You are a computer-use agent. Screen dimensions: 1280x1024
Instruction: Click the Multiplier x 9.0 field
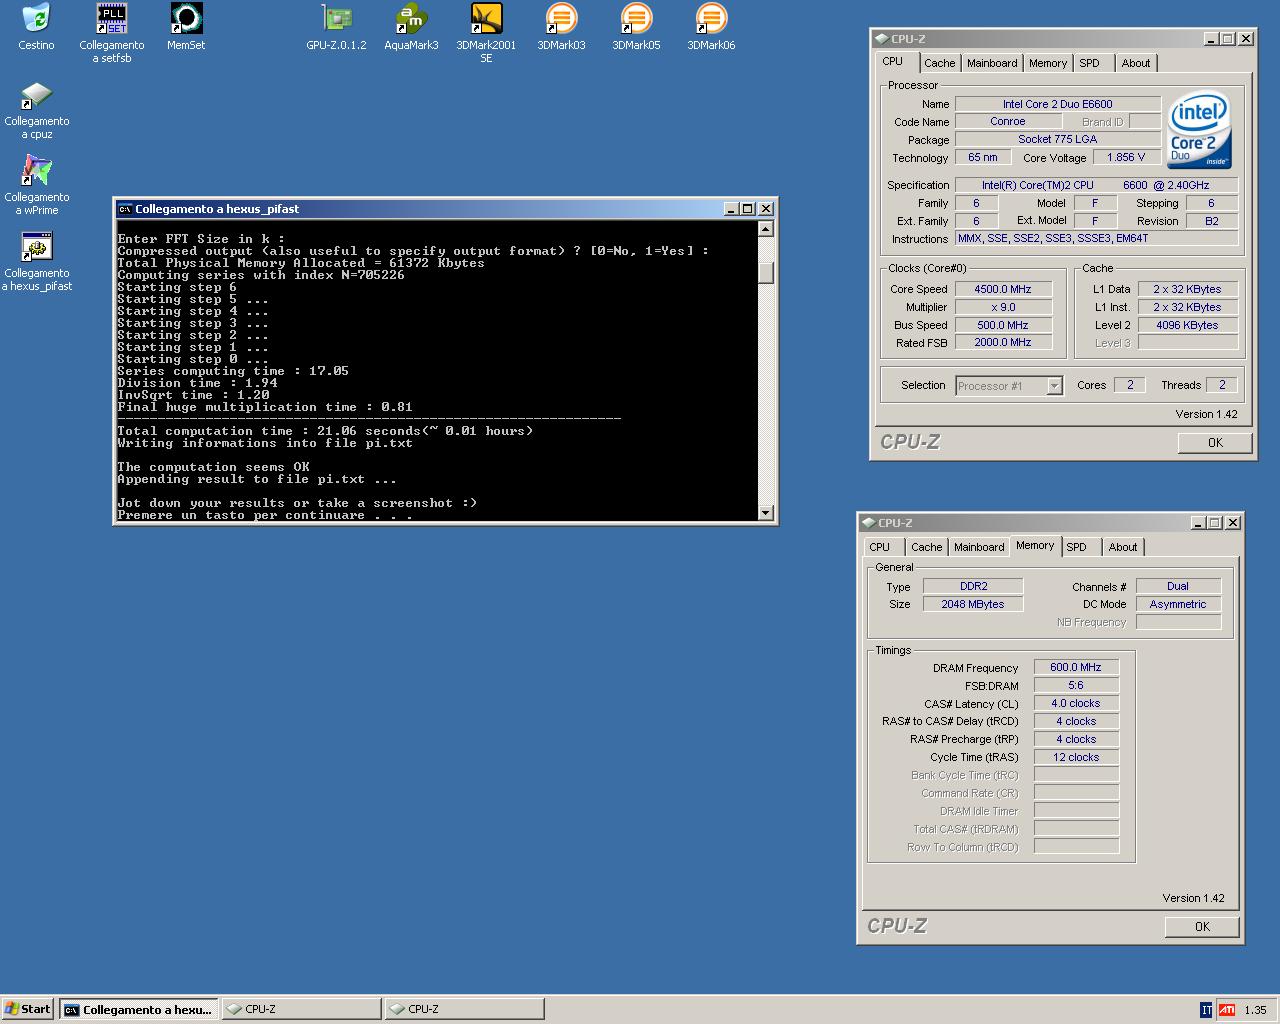[x=1003, y=307]
